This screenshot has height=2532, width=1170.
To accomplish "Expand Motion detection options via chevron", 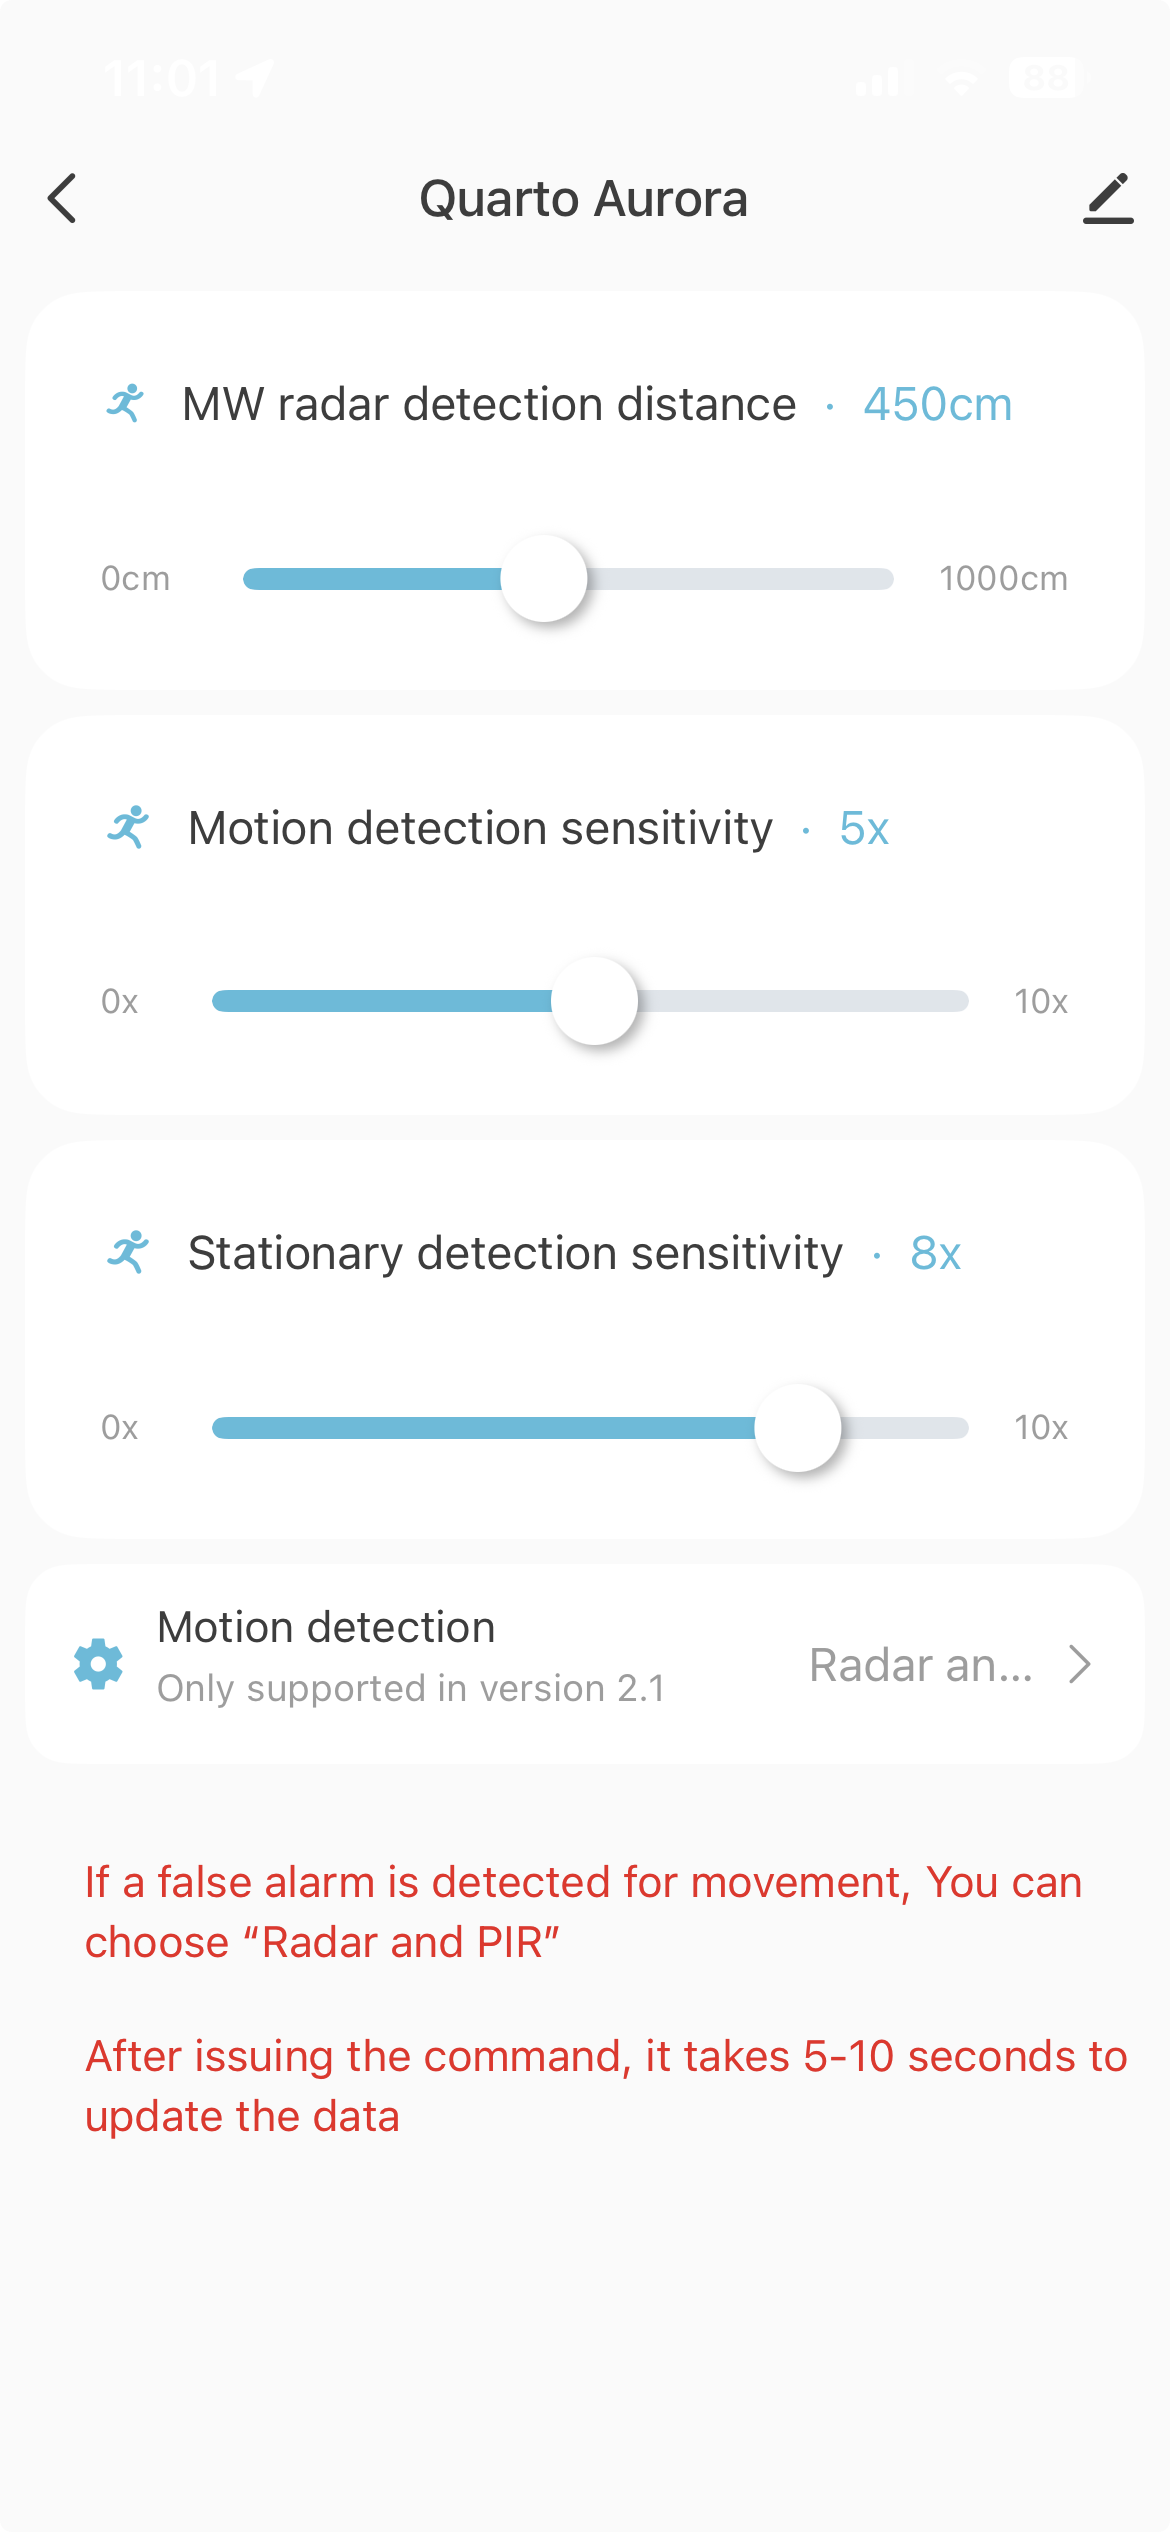I will pos(1079,1664).
